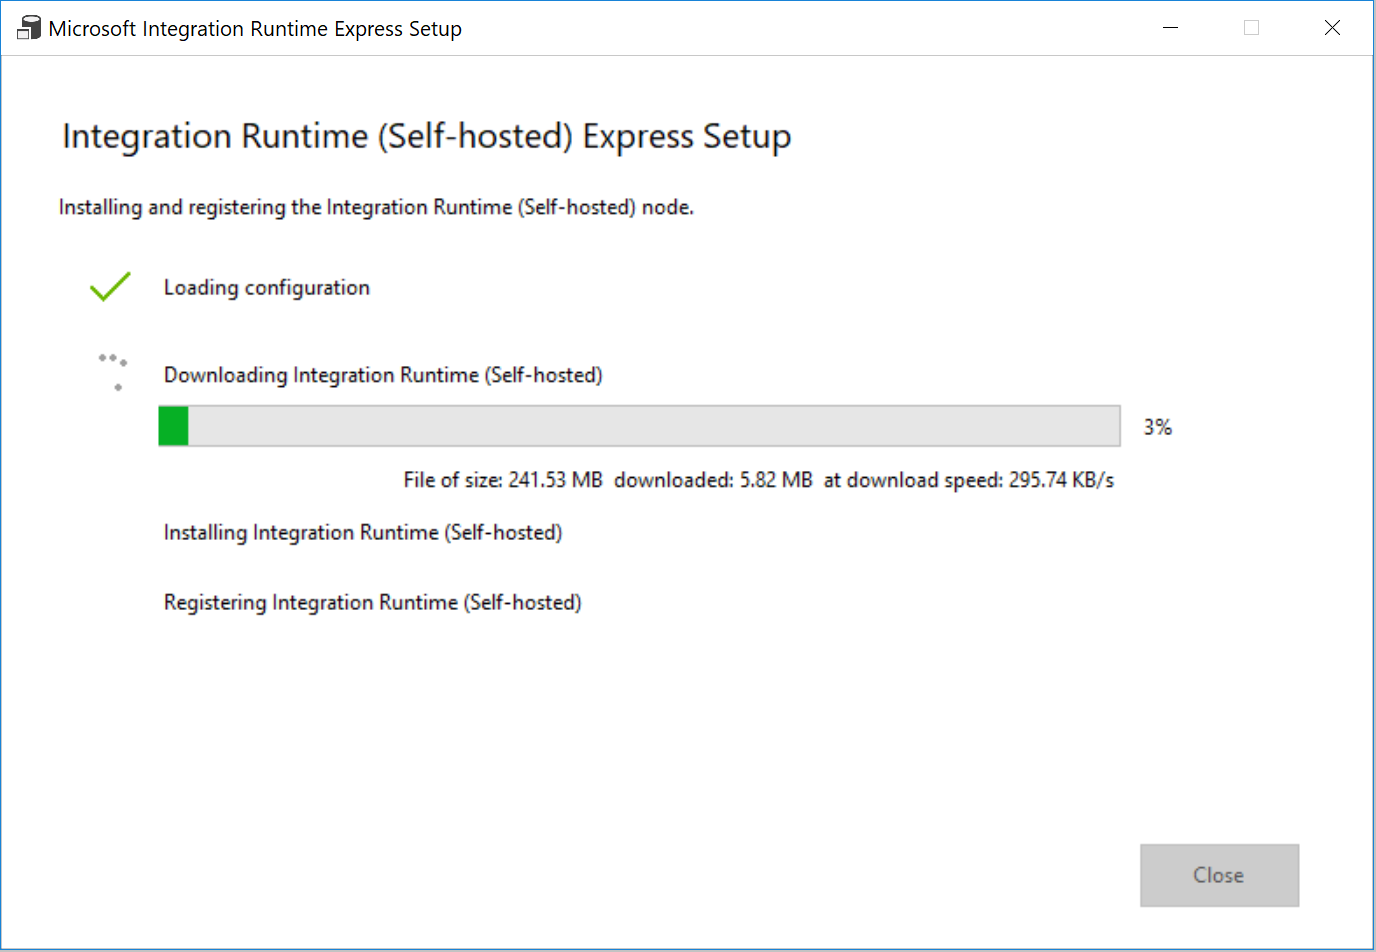Image resolution: width=1376 pixels, height=952 pixels.
Task: Select the Registering Integration Runtime step text
Action: [372, 602]
